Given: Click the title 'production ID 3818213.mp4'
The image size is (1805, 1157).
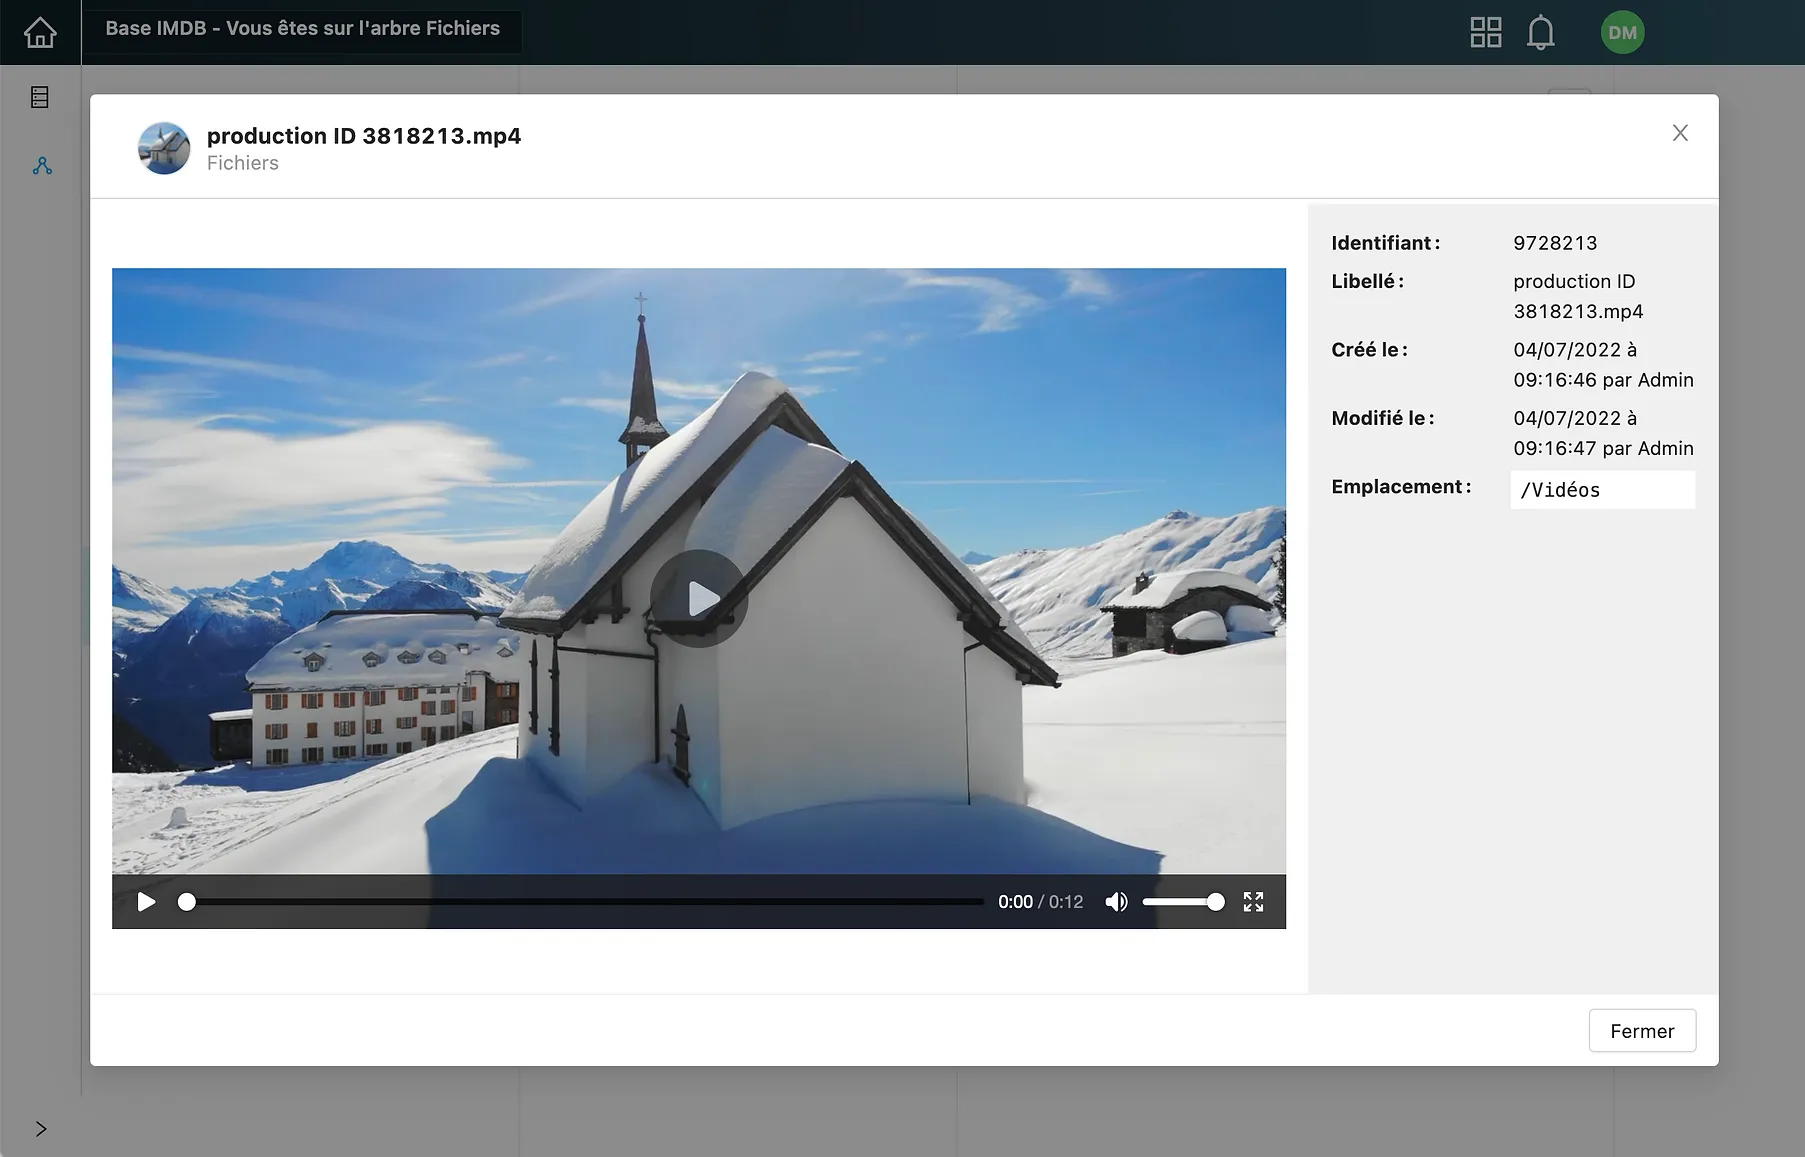Looking at the screenshot, I should click(364, 136).
